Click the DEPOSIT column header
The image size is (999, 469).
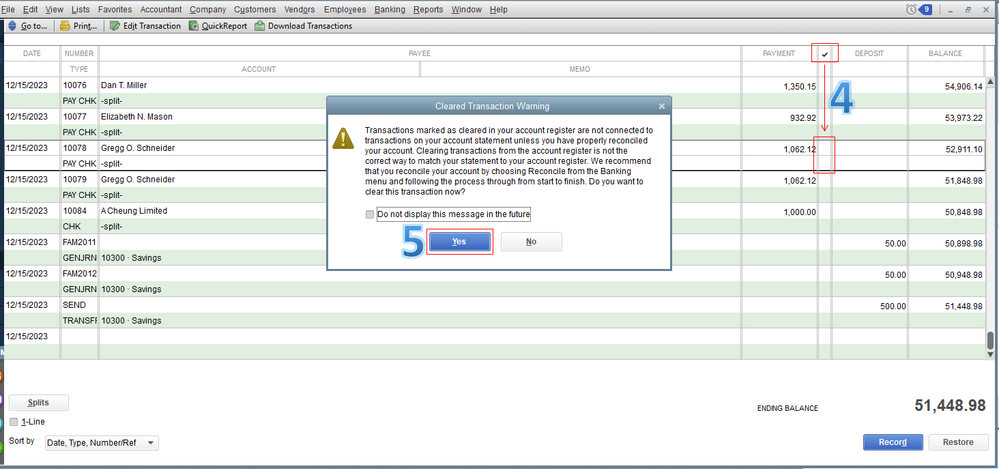coord(870,54)
